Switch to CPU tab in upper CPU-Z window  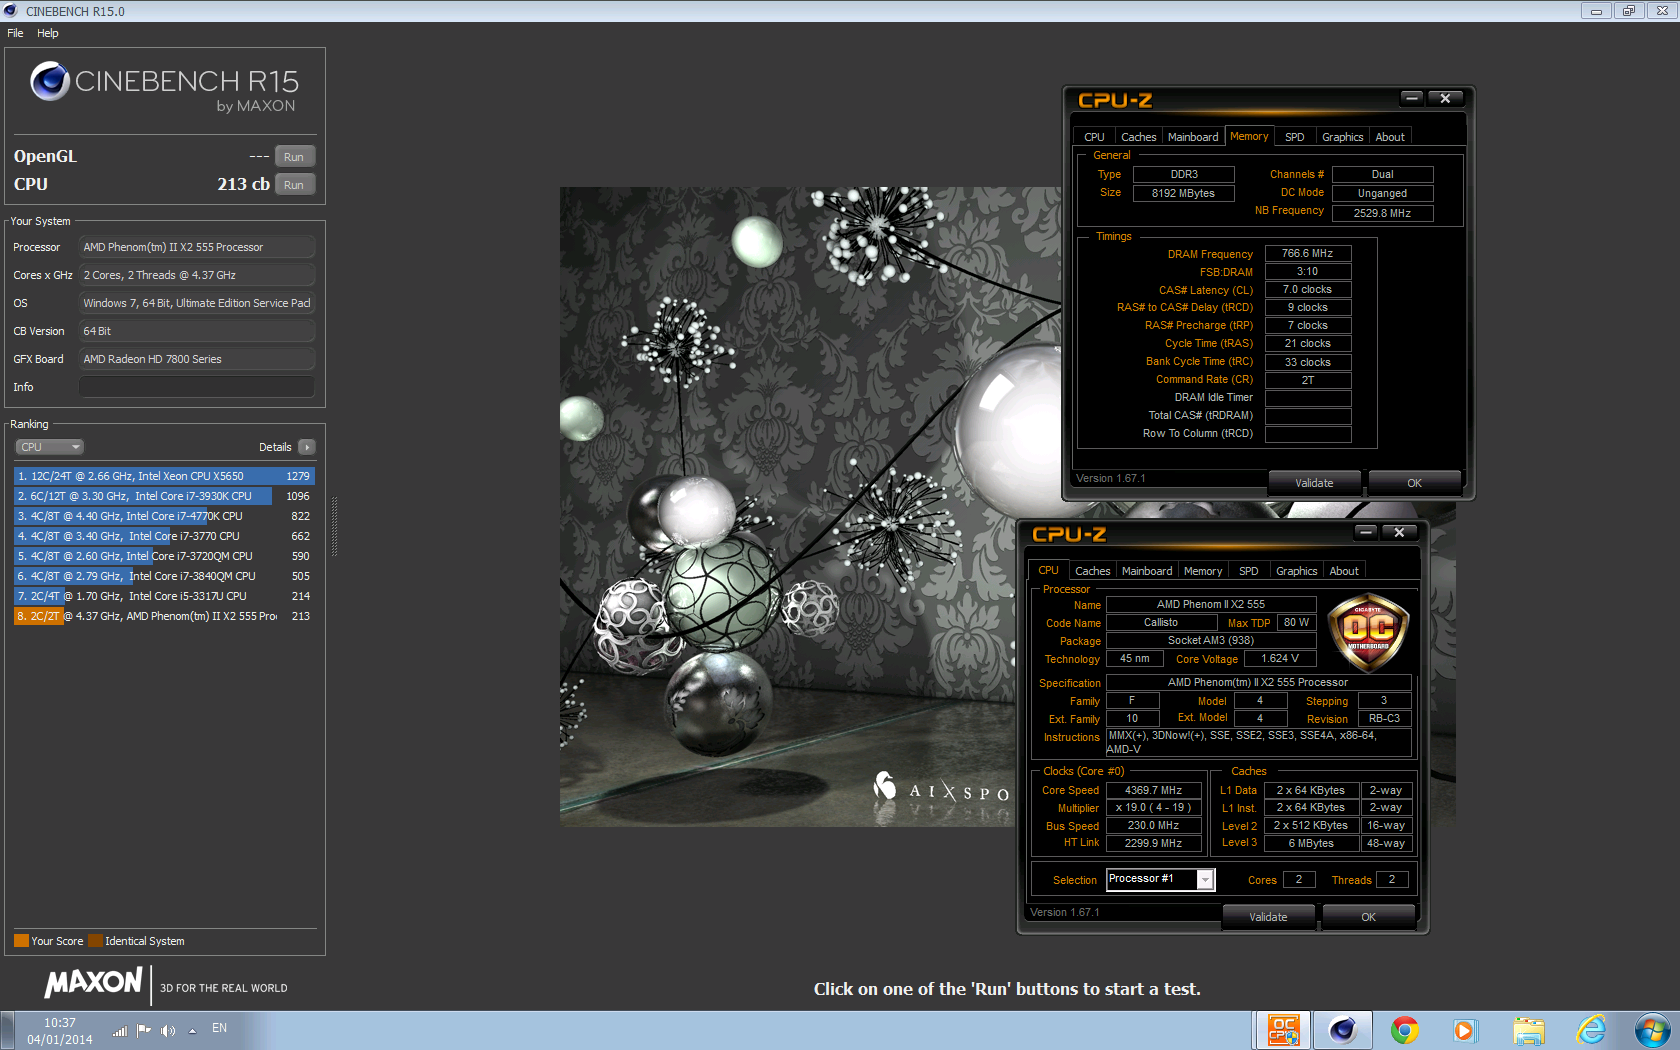(x=1094, y=137)
